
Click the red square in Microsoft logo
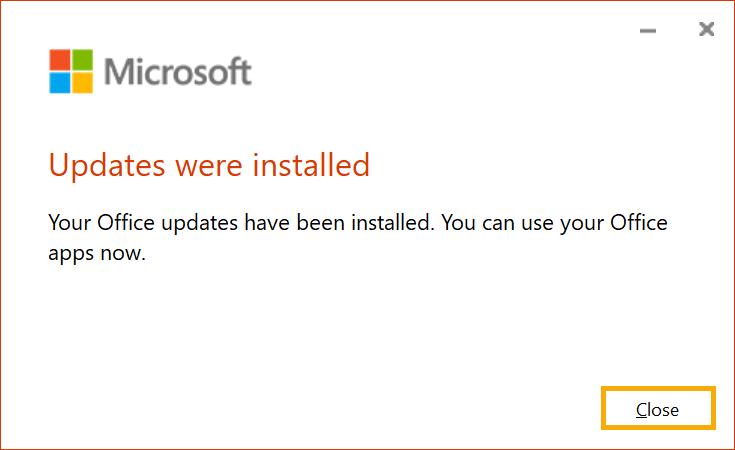(60, 59)
